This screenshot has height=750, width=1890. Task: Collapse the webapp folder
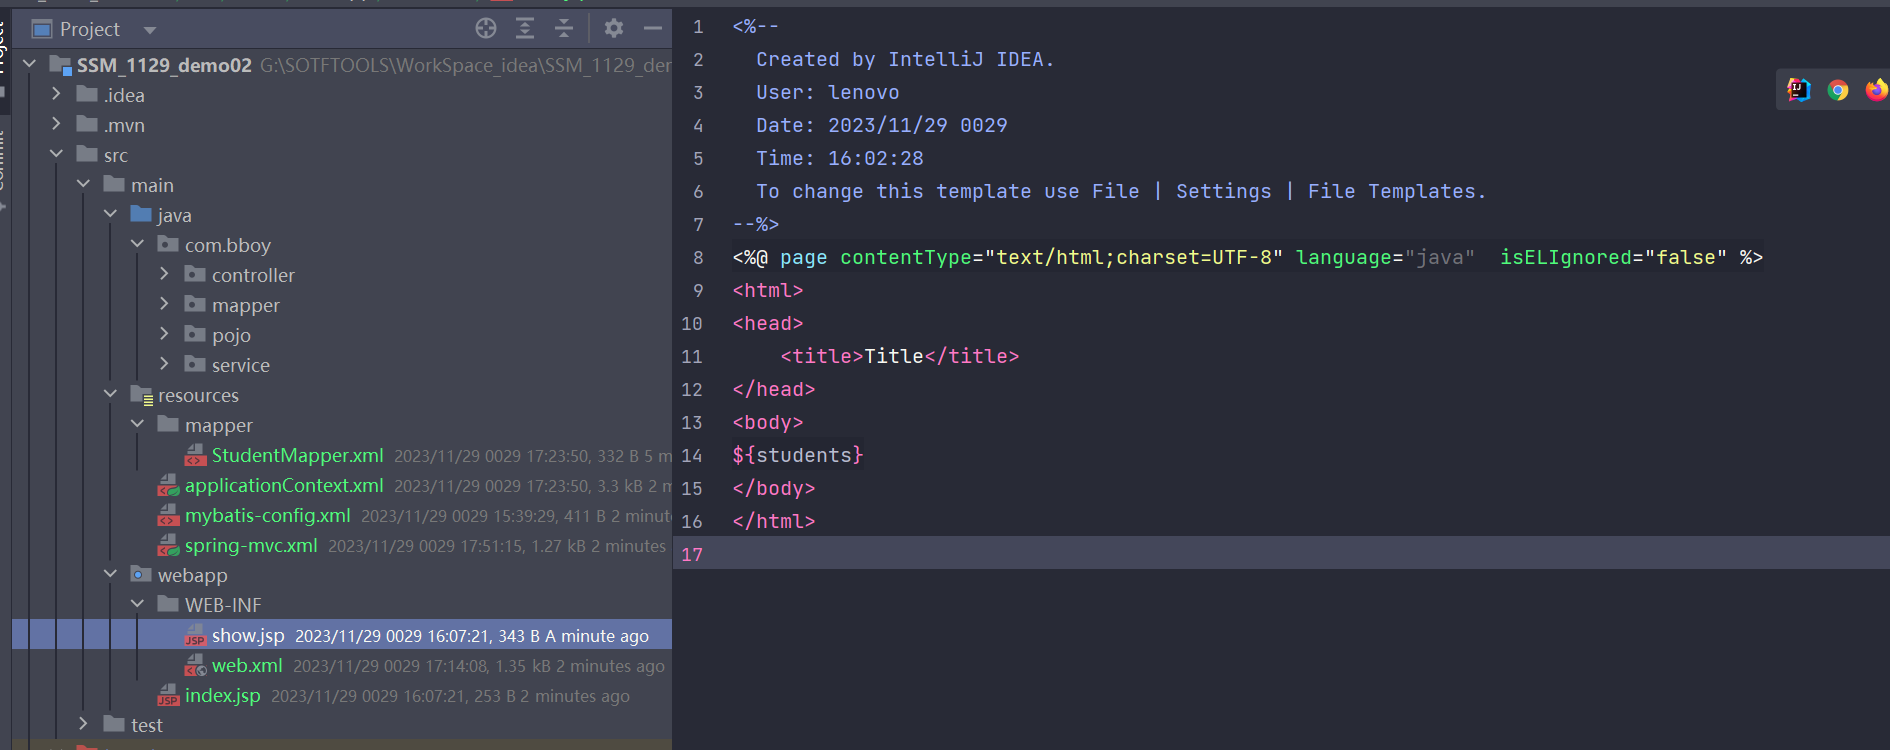111,574
